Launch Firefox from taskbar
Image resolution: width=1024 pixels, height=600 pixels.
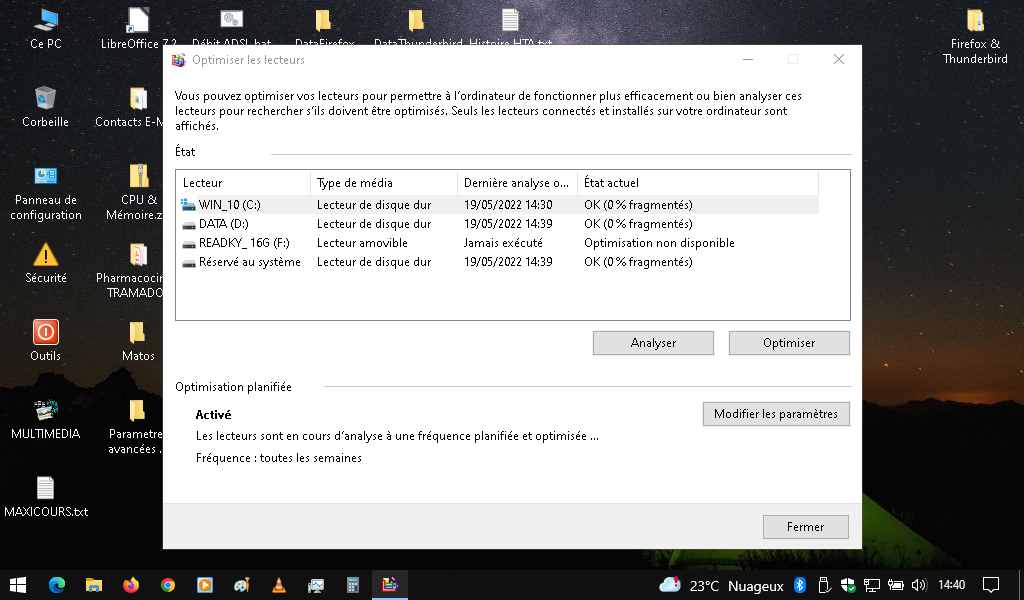[x=131, y=585]
